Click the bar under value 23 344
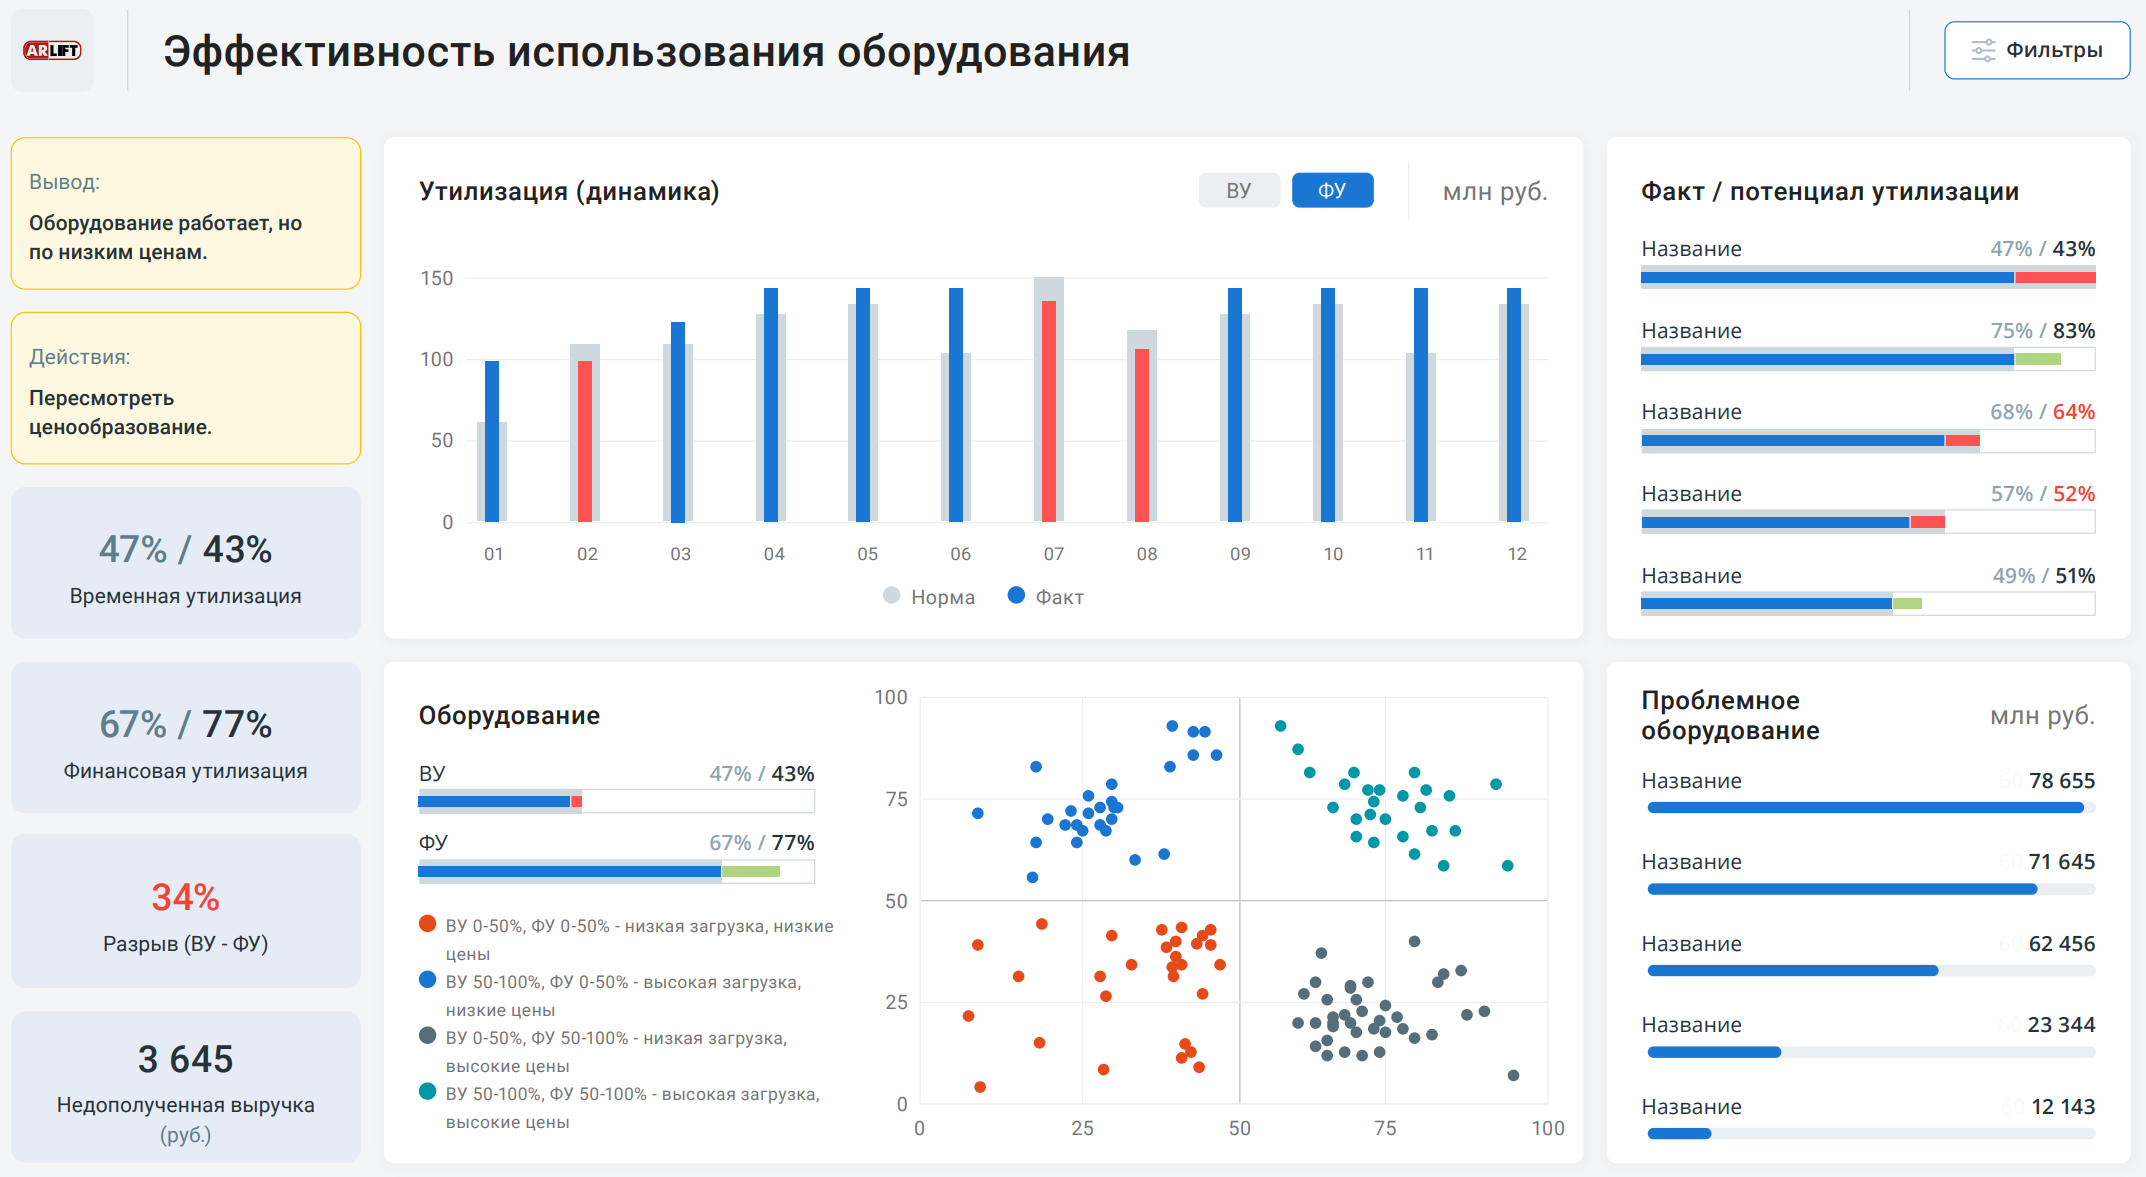The height and width of the screenshot is (1177, 2146). (1871, 1052)
